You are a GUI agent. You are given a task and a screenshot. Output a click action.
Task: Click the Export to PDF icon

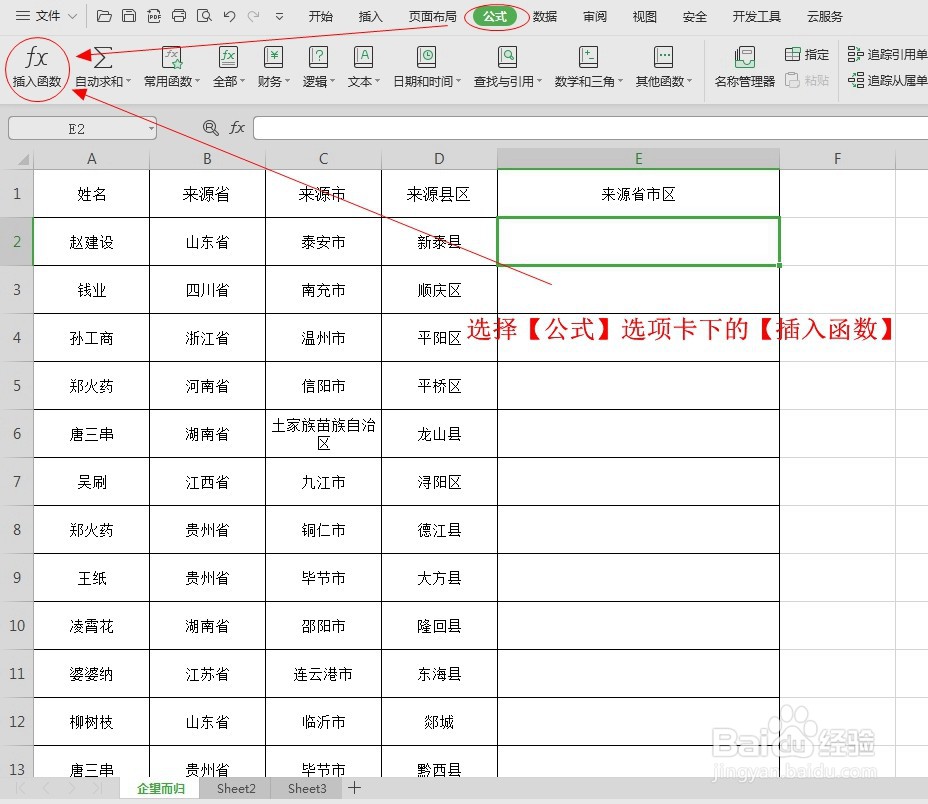tap(154, 15)
